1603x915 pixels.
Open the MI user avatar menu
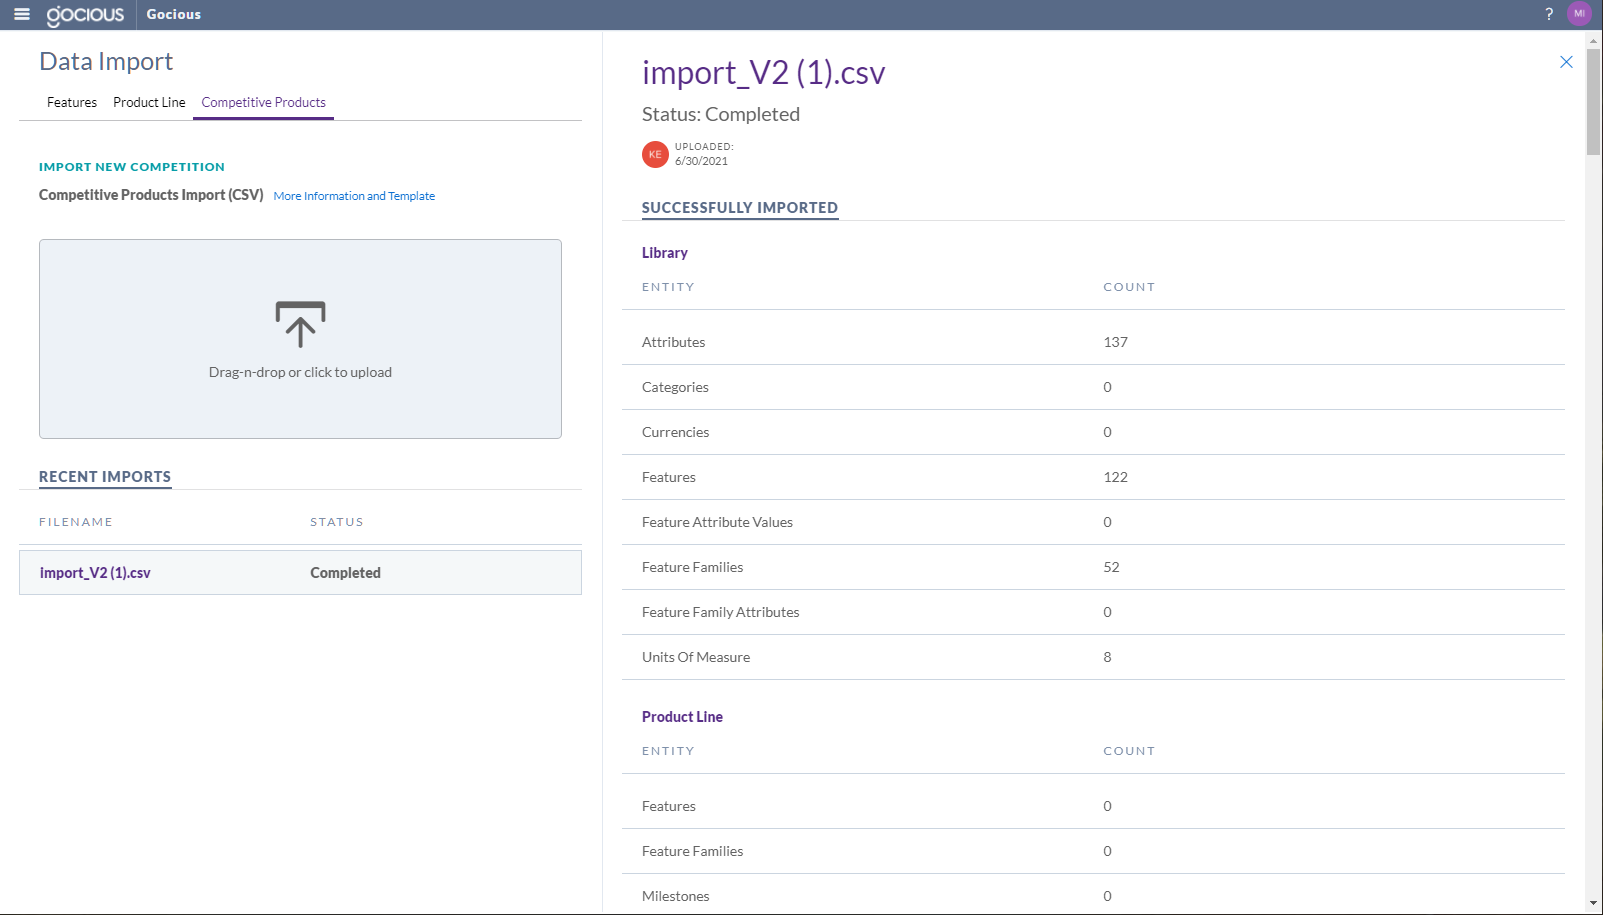click(x=1579, y=14)
